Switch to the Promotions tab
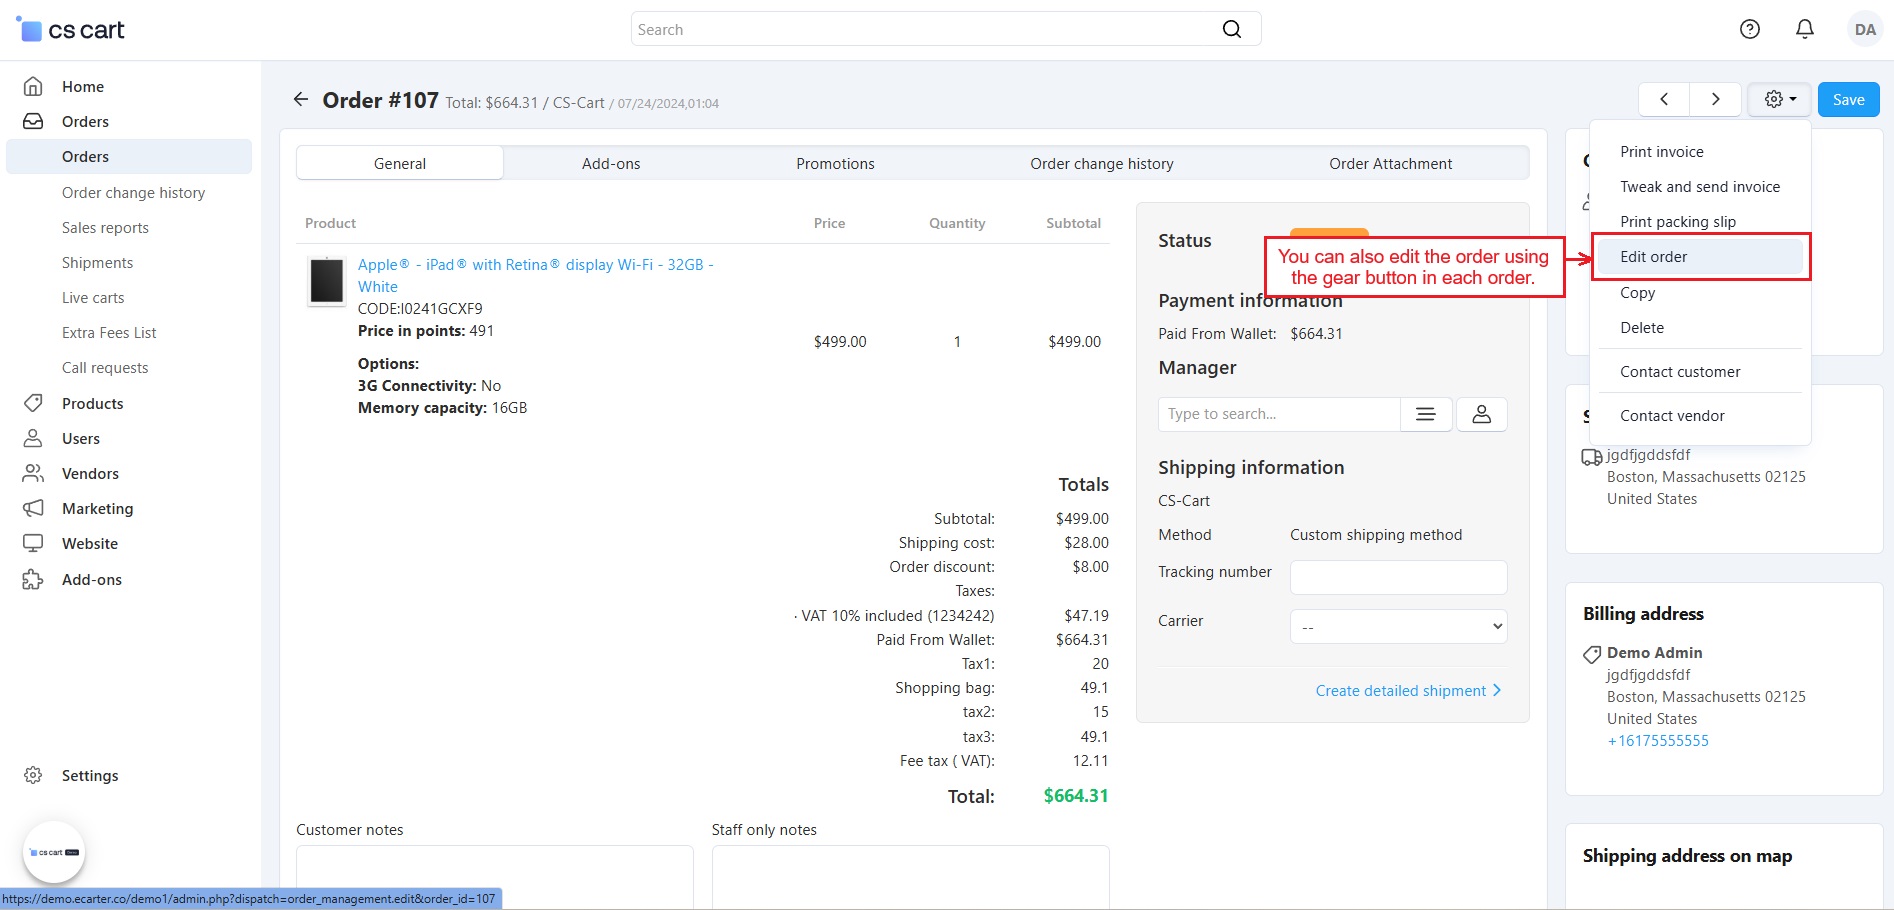1894x910 pixels. pyautogui.click(x=835, y=164)
